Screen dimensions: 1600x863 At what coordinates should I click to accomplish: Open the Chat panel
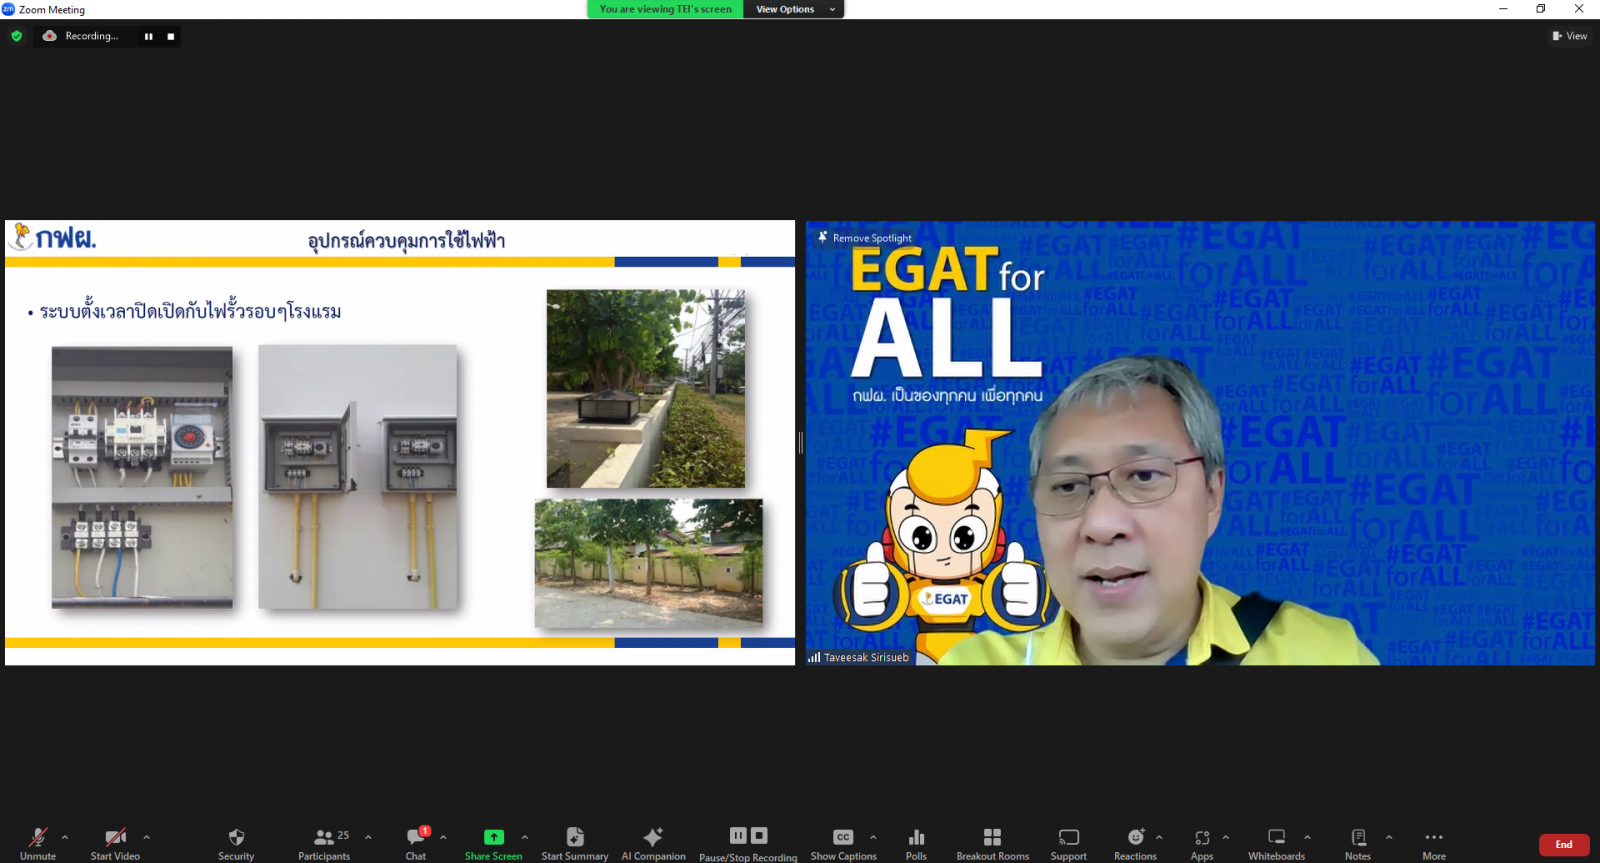point(416,843)
